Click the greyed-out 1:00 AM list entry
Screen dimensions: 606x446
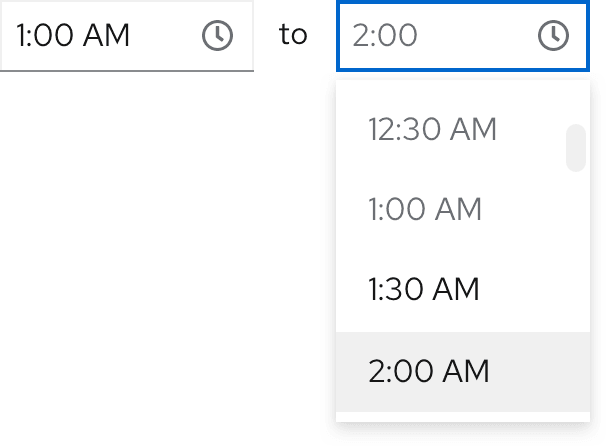[425, 210]
